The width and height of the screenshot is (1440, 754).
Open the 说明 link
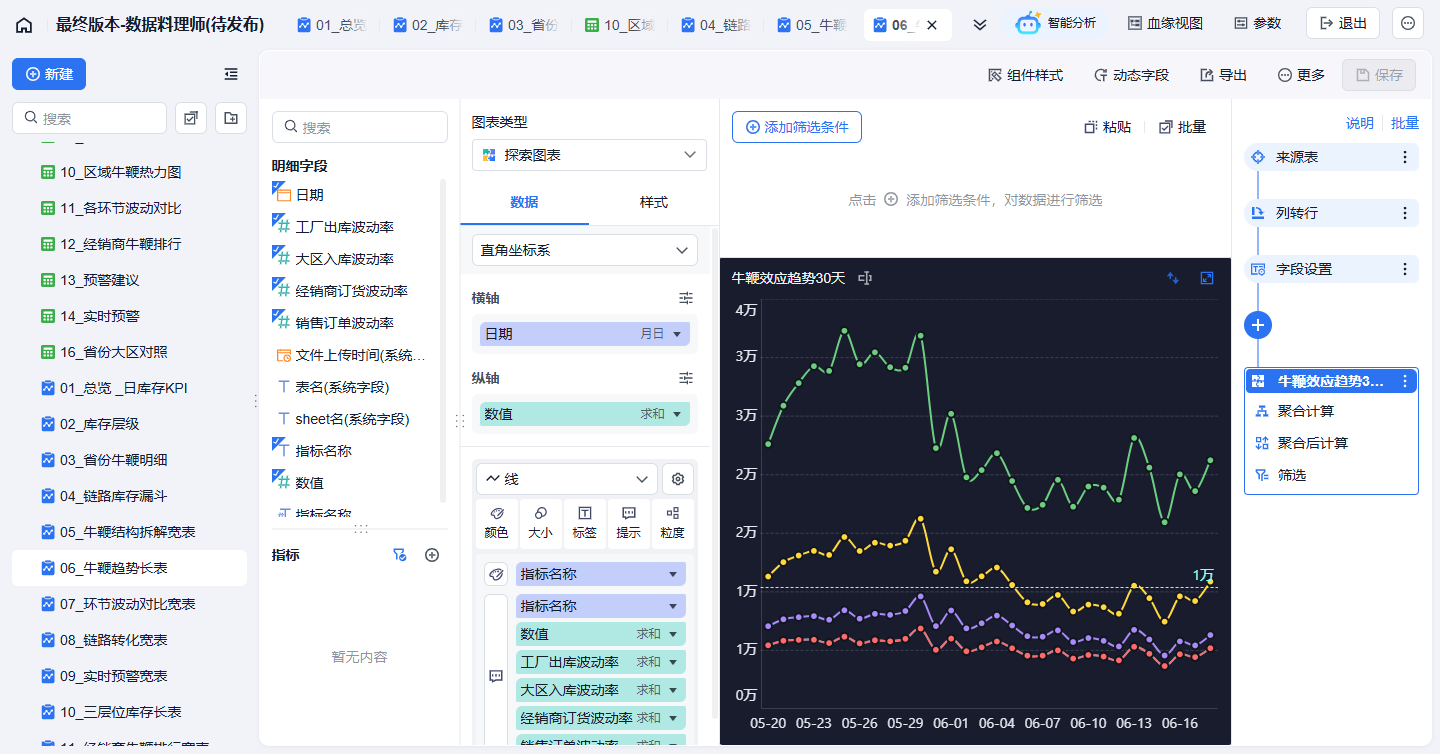[1360, 123]
